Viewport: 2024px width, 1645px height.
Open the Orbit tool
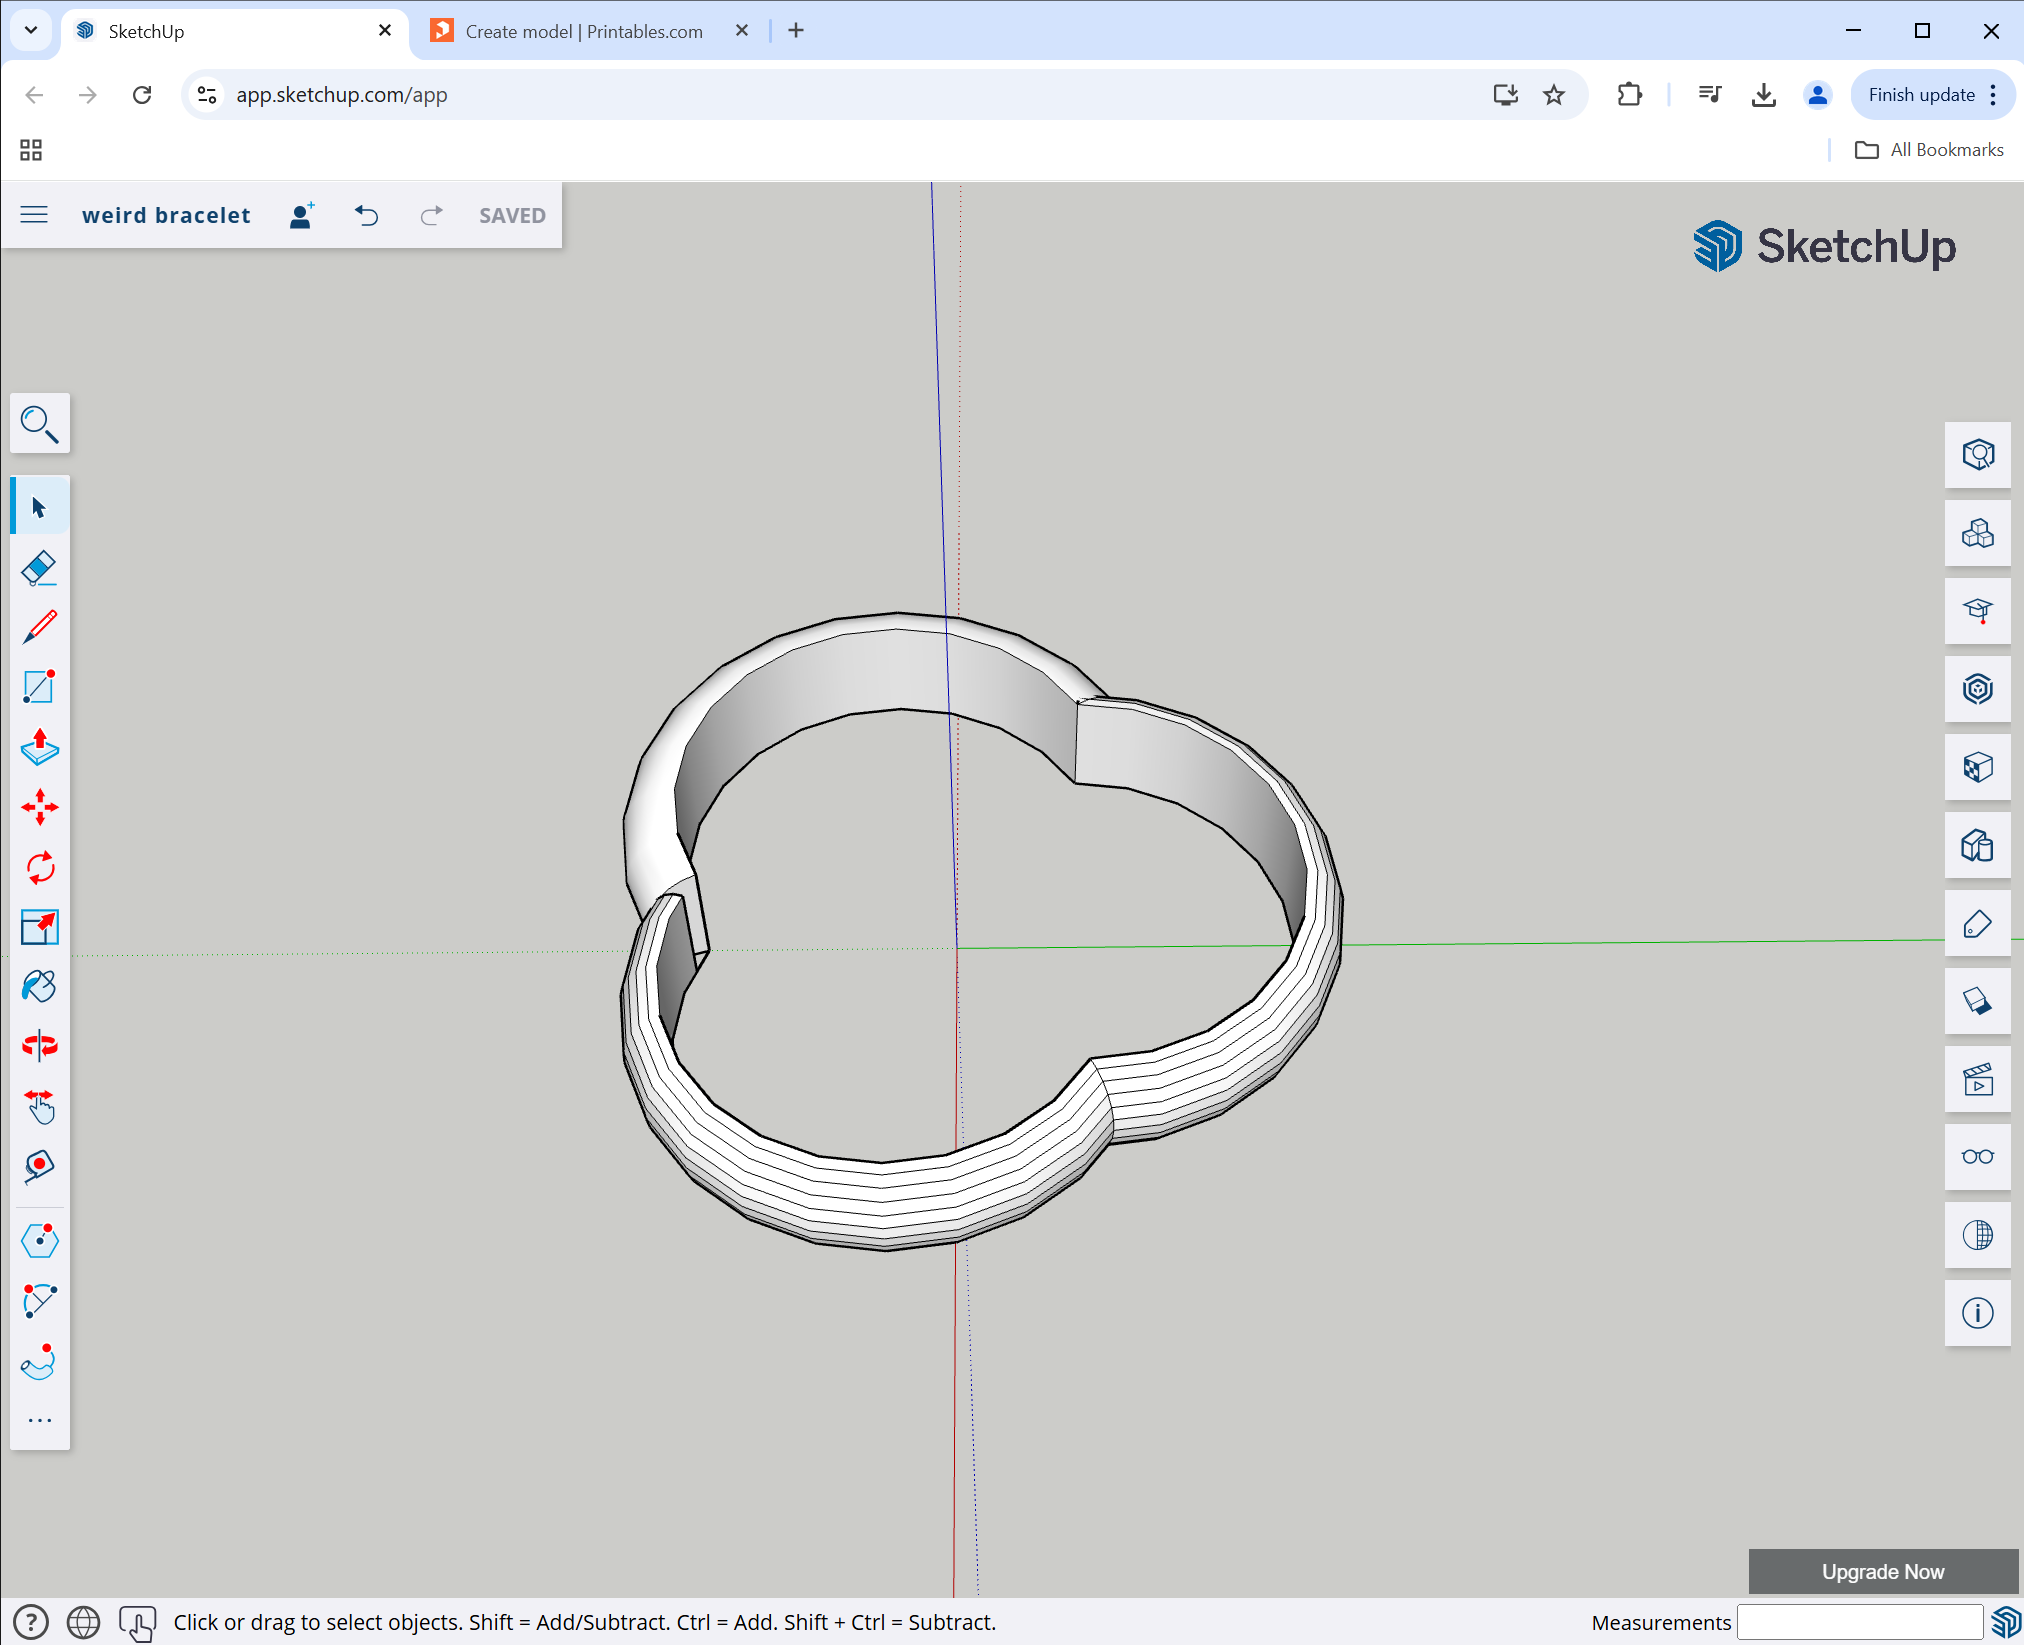point(40,1047)
